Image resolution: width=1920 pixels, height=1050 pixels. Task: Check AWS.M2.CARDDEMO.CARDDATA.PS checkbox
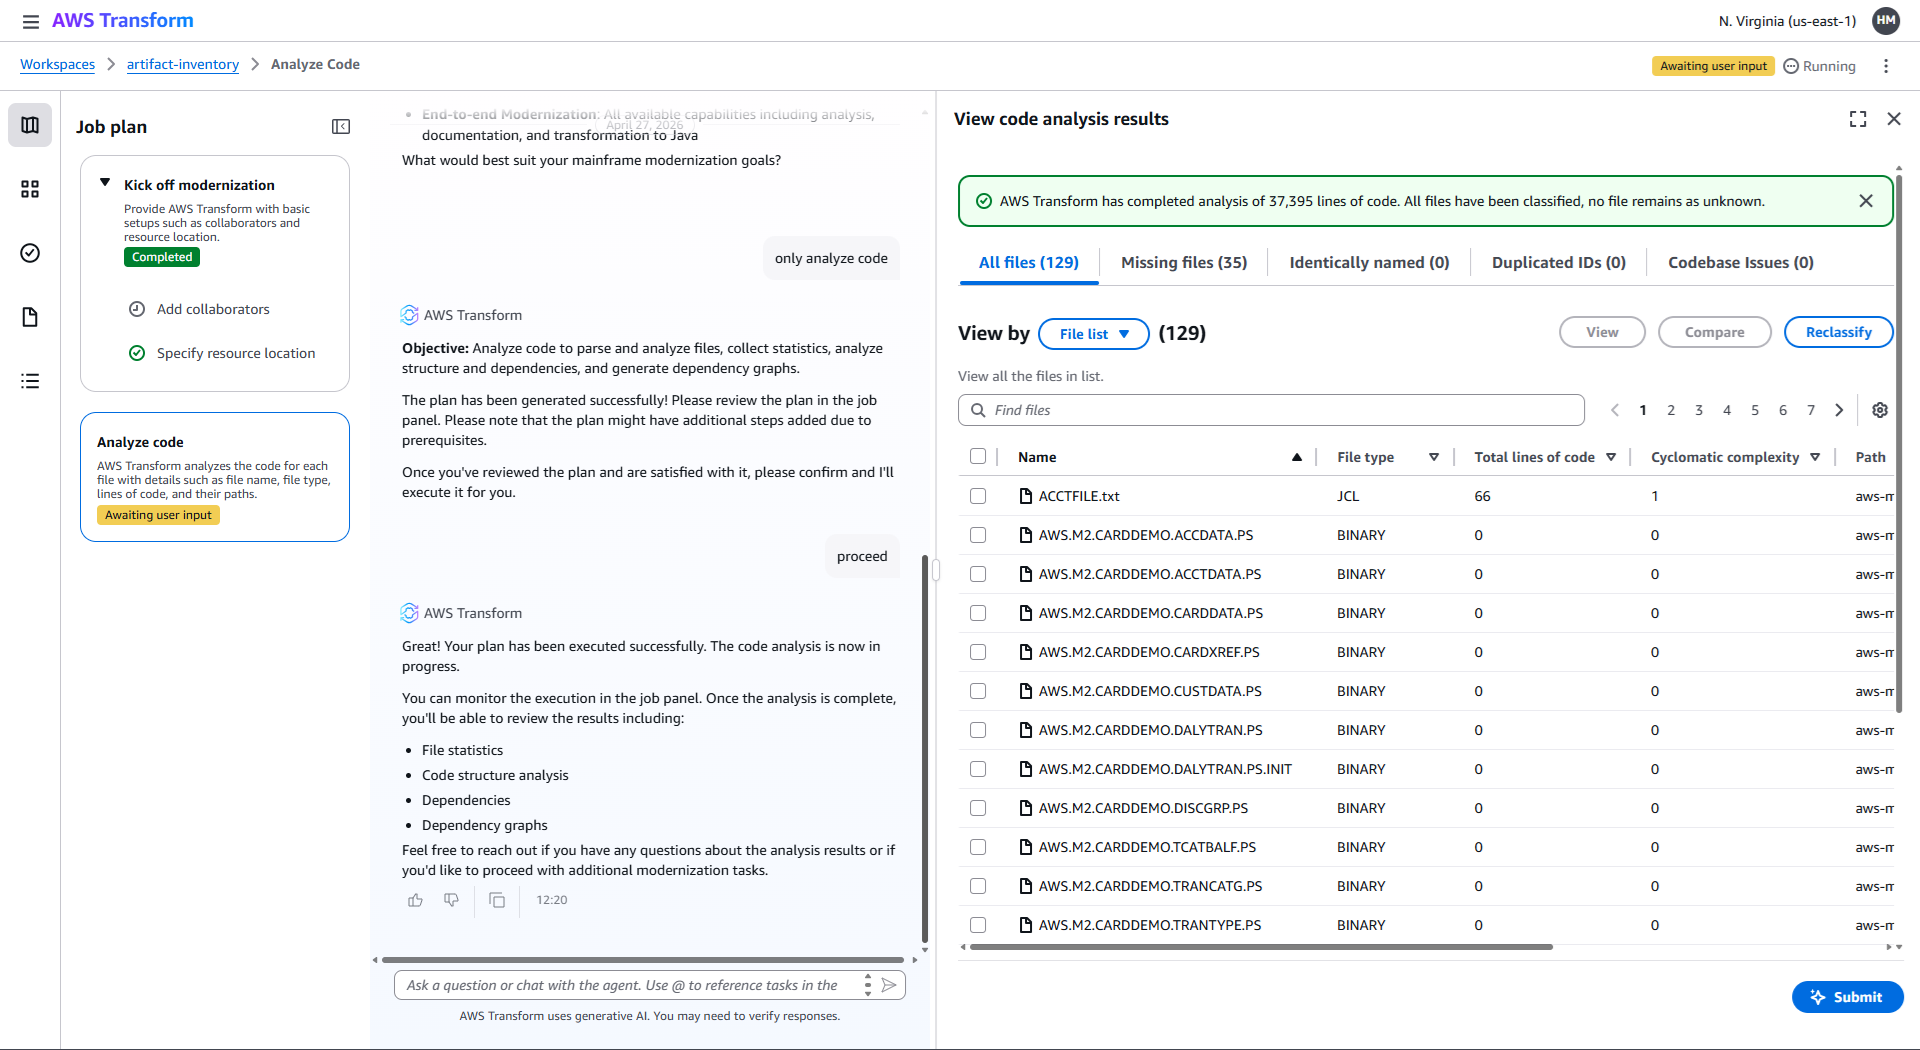[x=978, y=613]
